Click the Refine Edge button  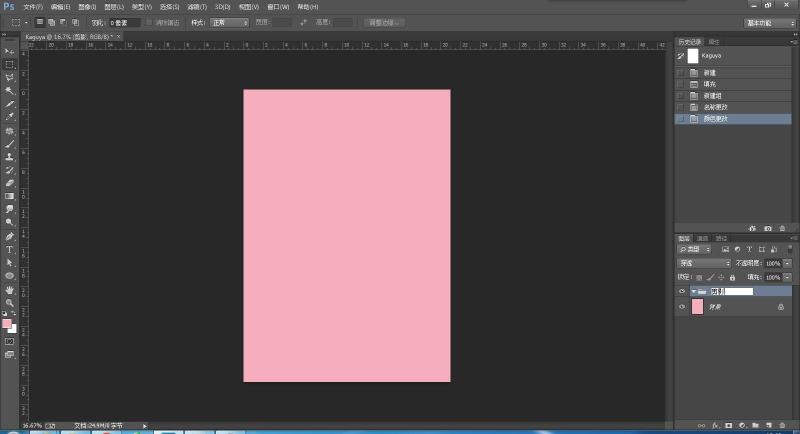(x=384, y=22)
